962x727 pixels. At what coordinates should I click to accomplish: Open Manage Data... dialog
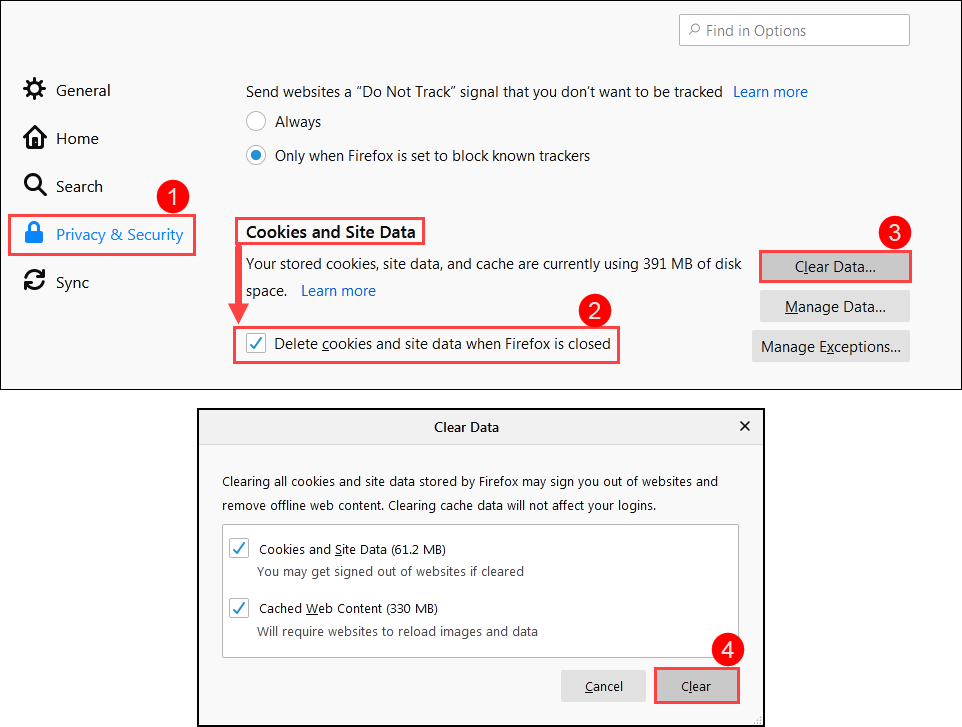[x=835, y=307]
